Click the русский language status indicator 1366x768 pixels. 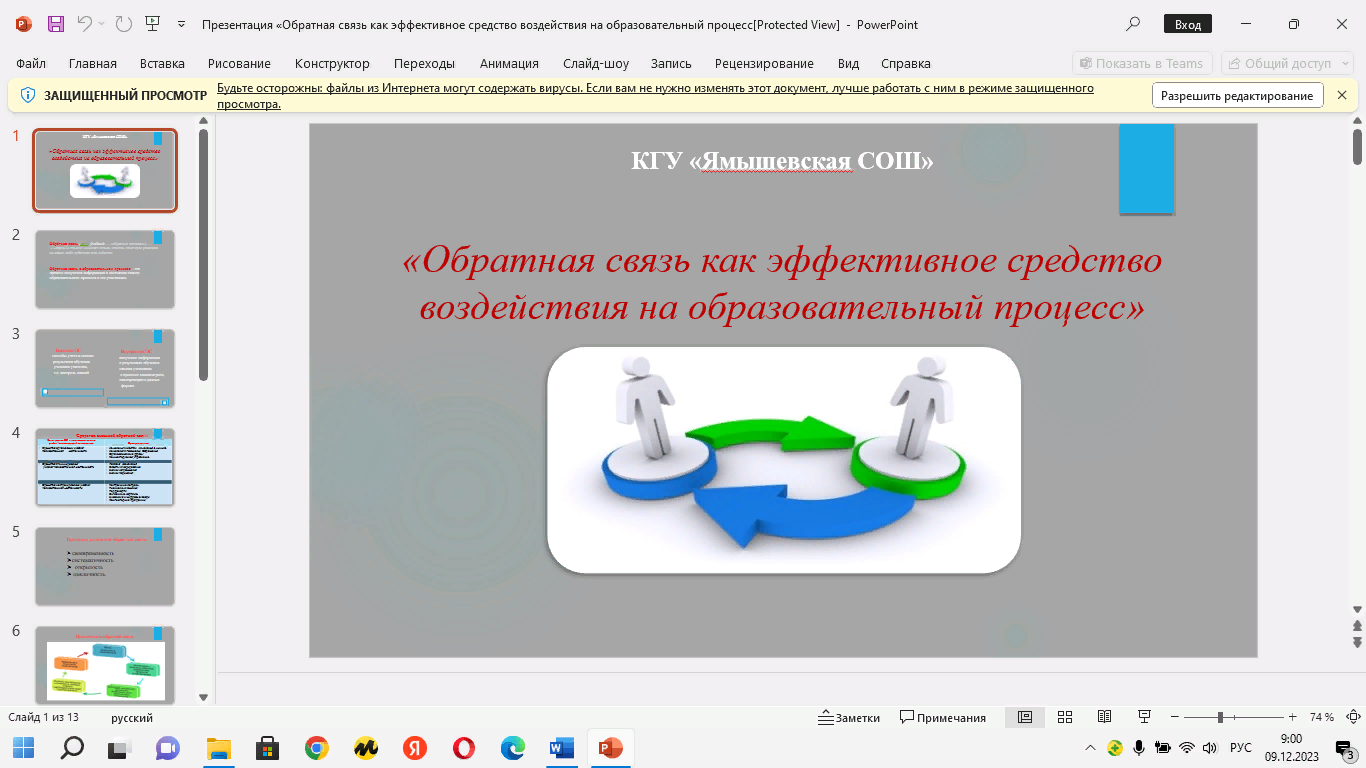coord(132,717)
